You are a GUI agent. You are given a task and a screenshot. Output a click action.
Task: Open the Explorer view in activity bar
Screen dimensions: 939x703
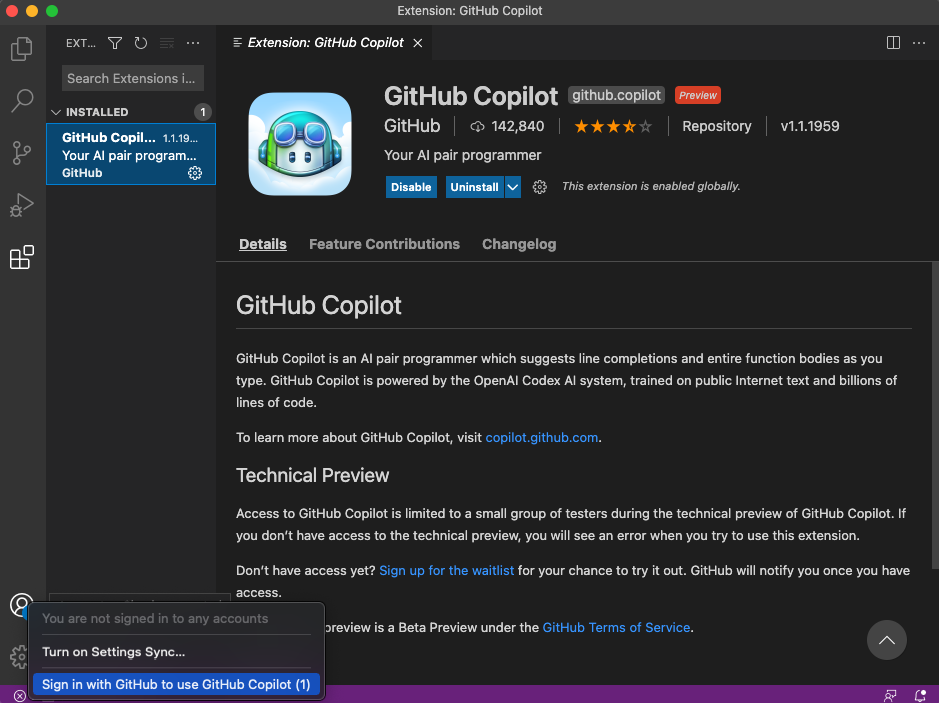22,49
